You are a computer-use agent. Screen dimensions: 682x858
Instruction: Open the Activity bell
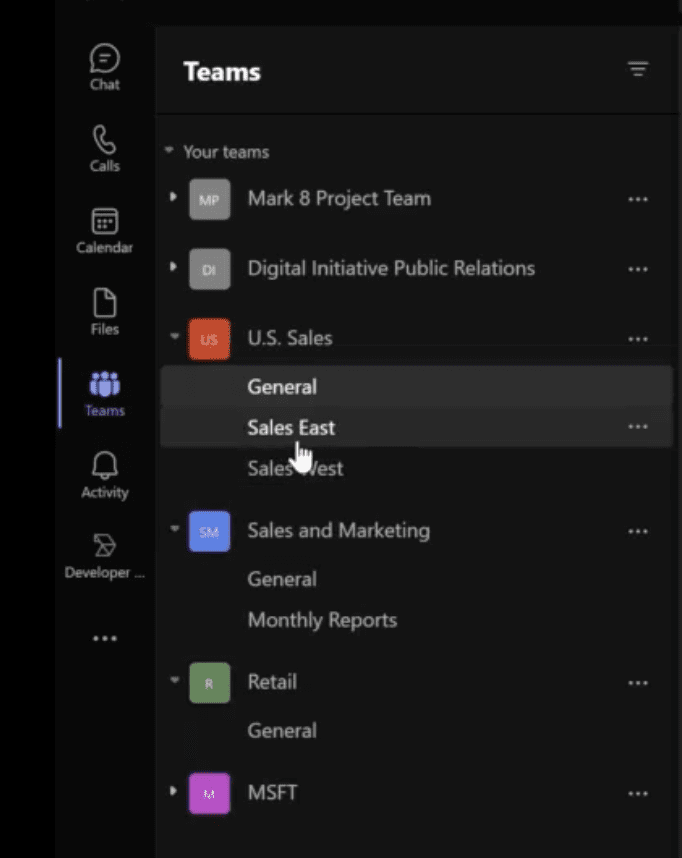[x=105, y=475]
